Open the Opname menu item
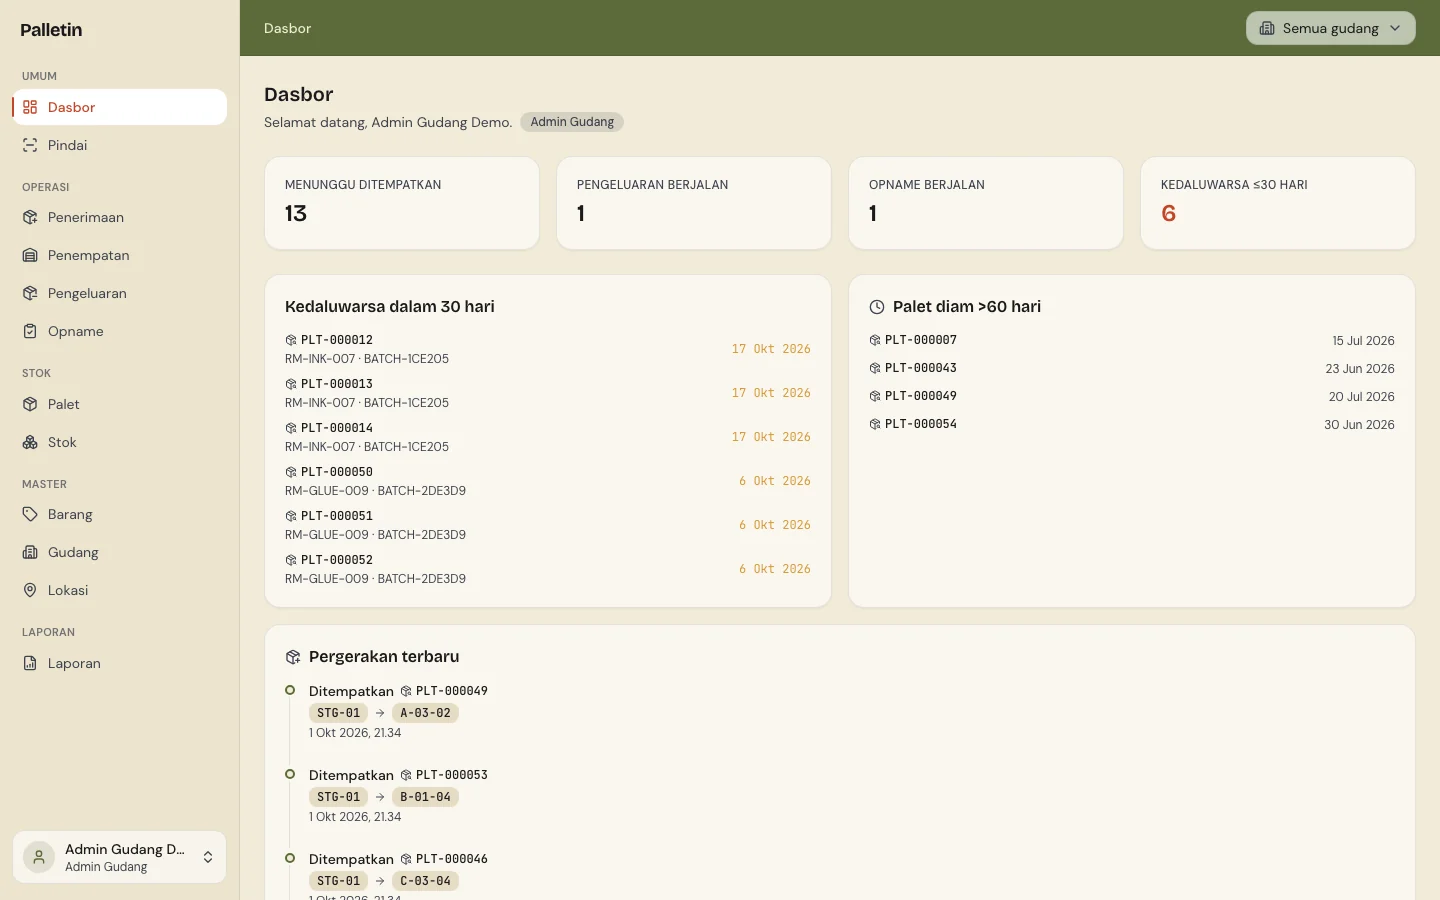This screenshot has width=1440, height=900. pyautogui.click(x=120, y=331)
